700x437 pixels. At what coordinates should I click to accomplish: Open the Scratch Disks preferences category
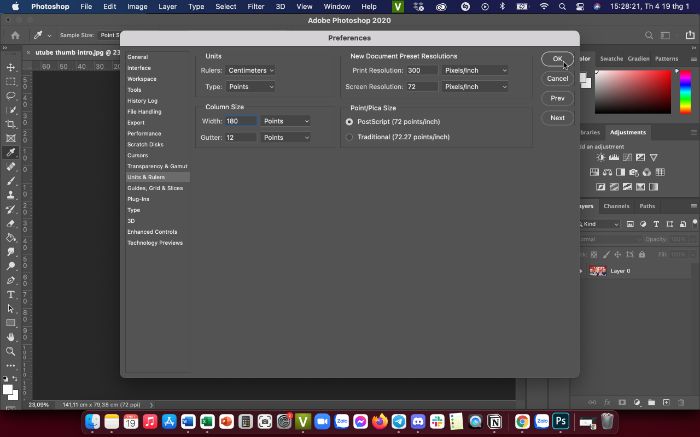[145, 144]
